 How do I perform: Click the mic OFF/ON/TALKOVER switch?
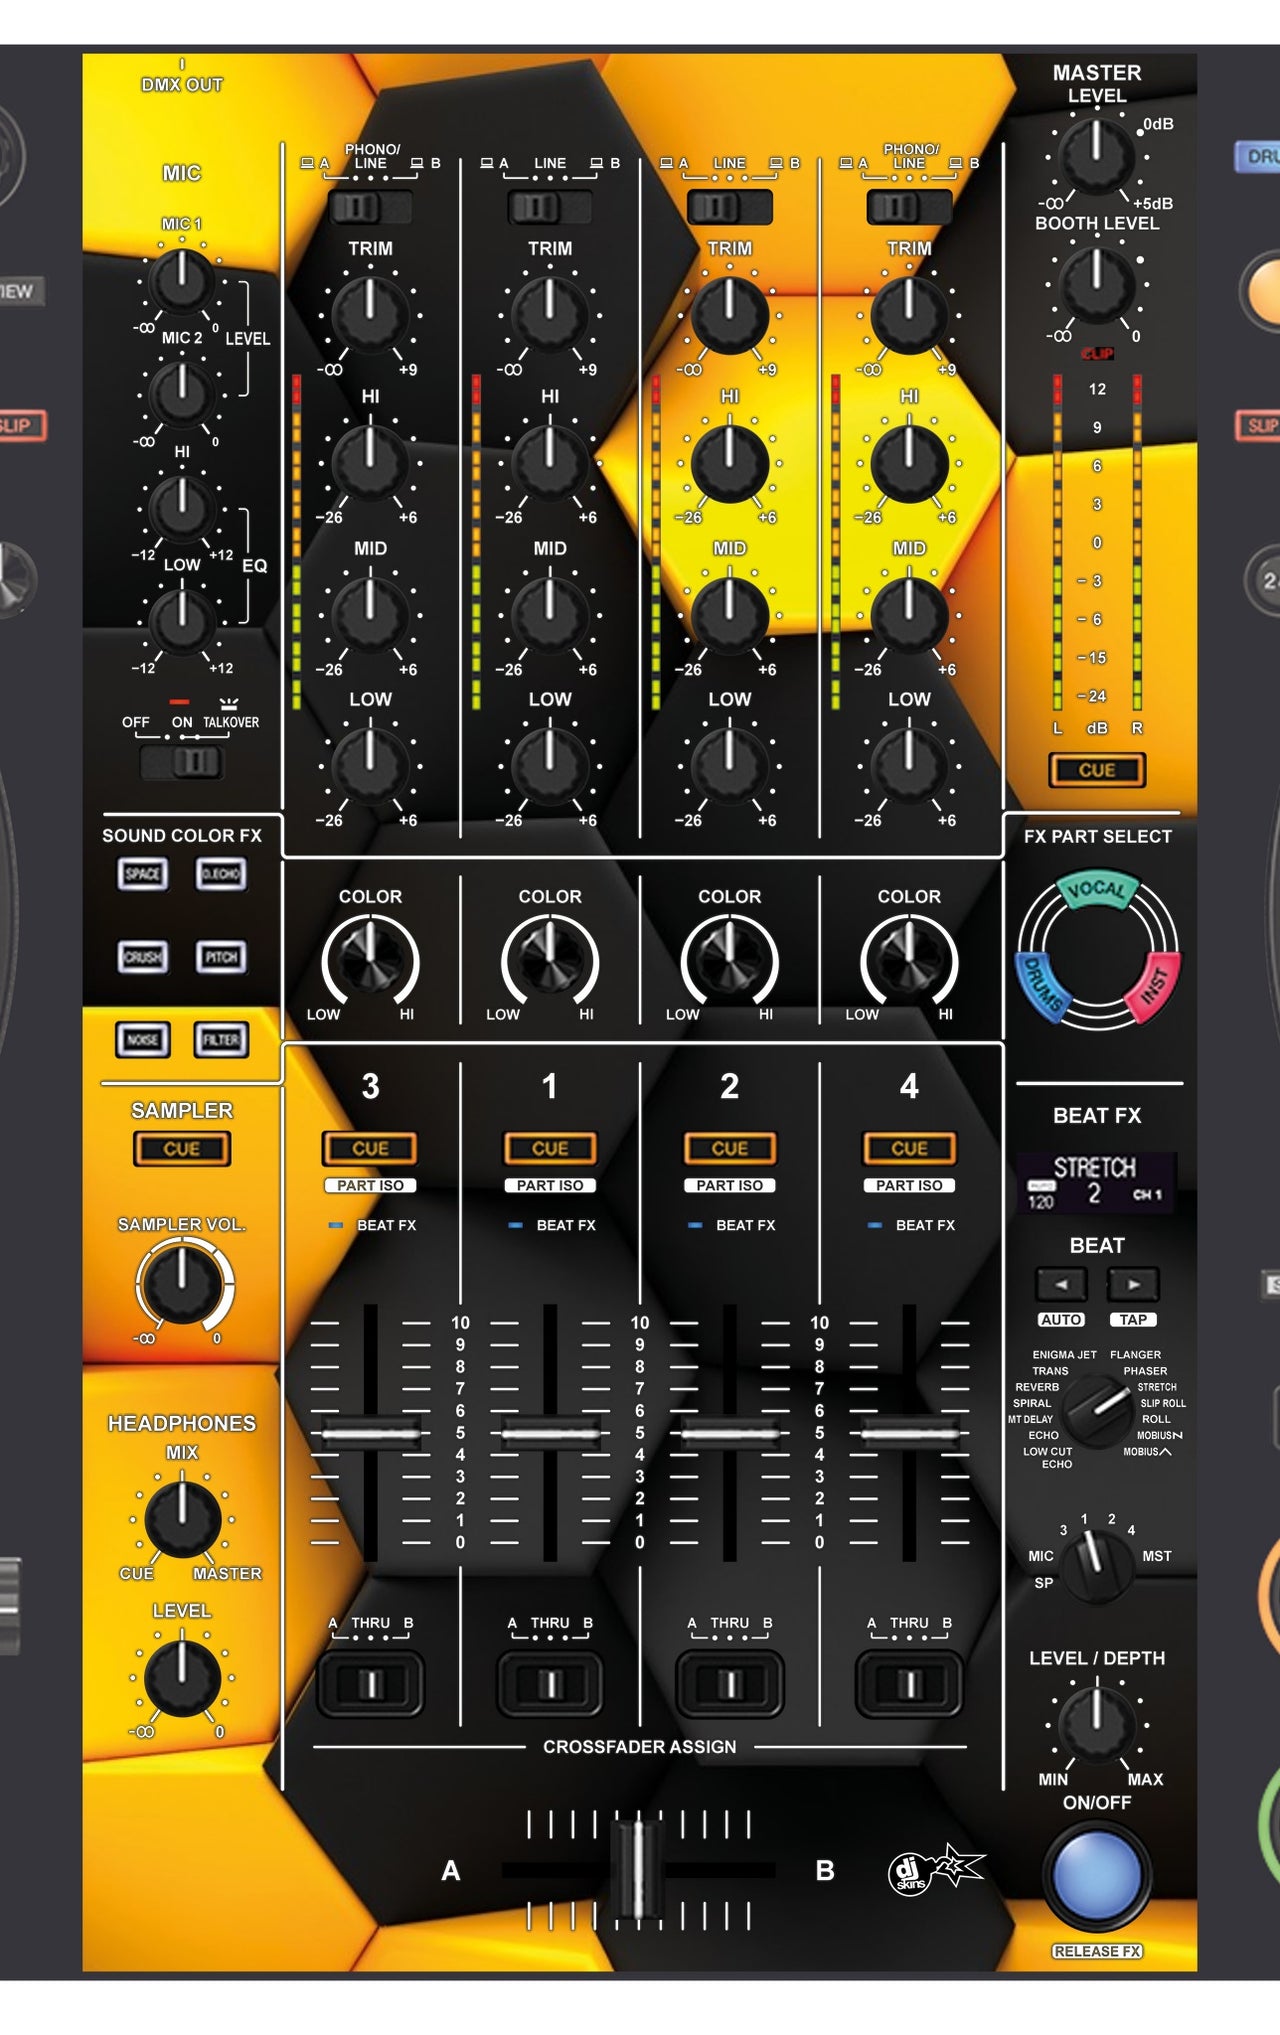coord(182,763)
